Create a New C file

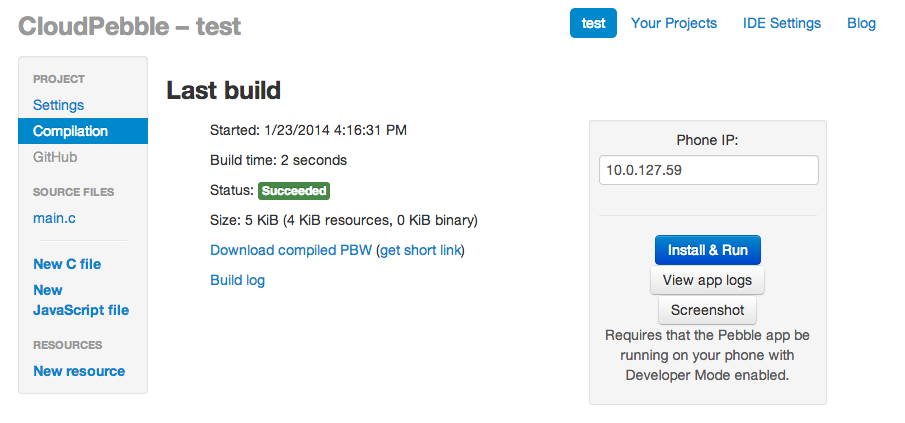pos(67,264)
